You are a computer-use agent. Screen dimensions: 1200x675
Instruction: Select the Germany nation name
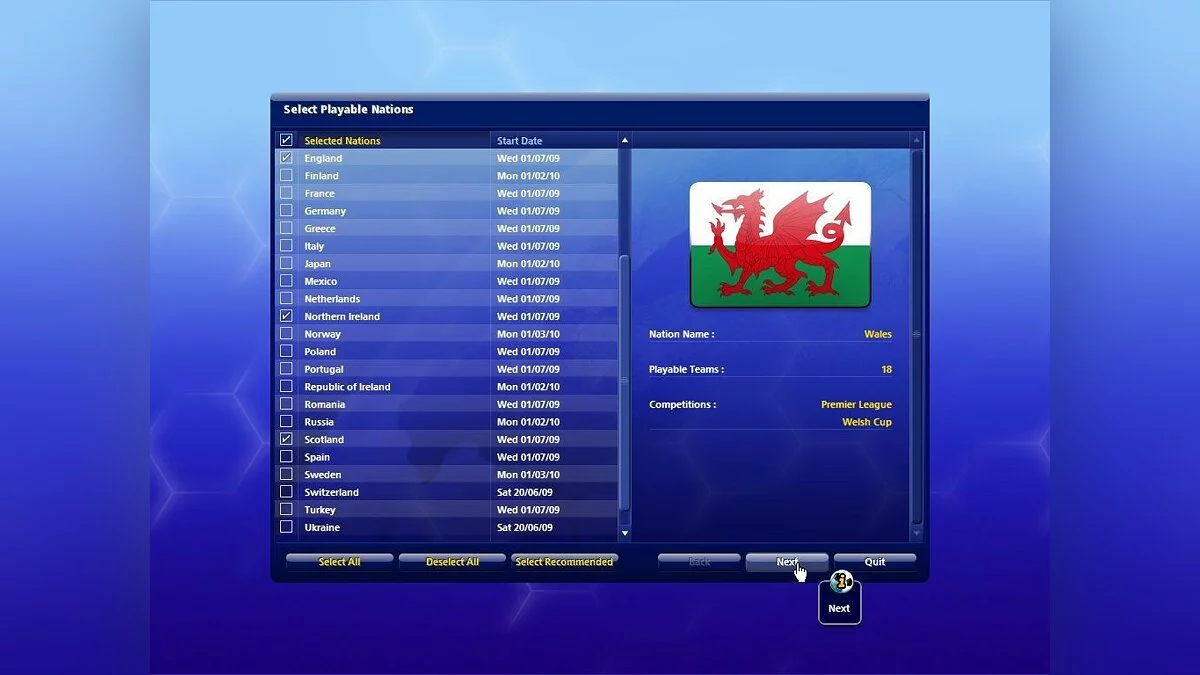click(325, 211)
